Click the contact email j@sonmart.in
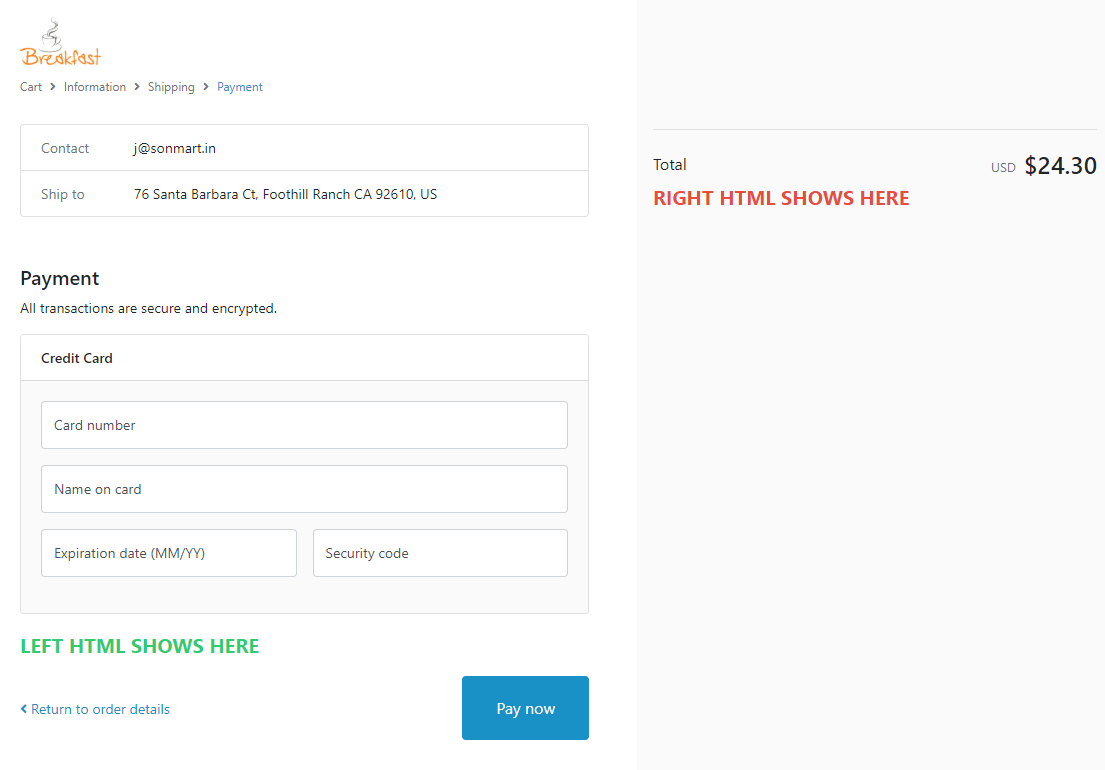 (175, 148)
